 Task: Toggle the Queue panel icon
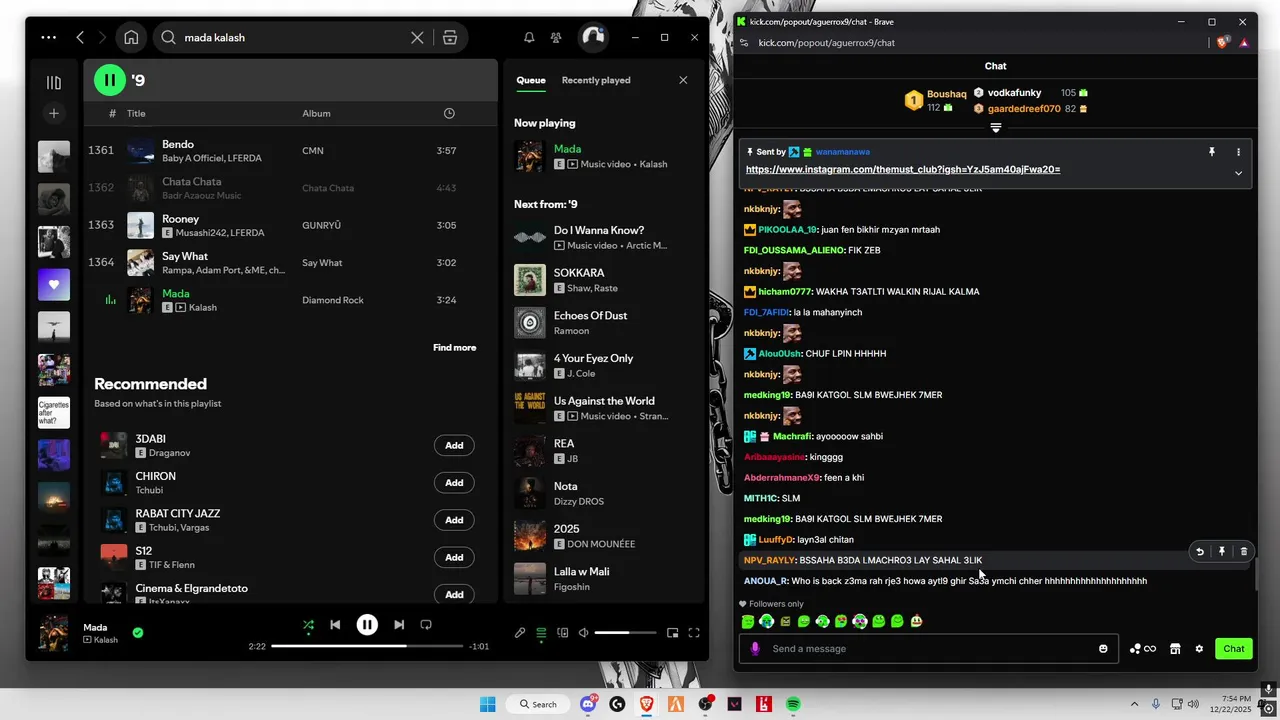pyautogui.click(x=541, y=633)
